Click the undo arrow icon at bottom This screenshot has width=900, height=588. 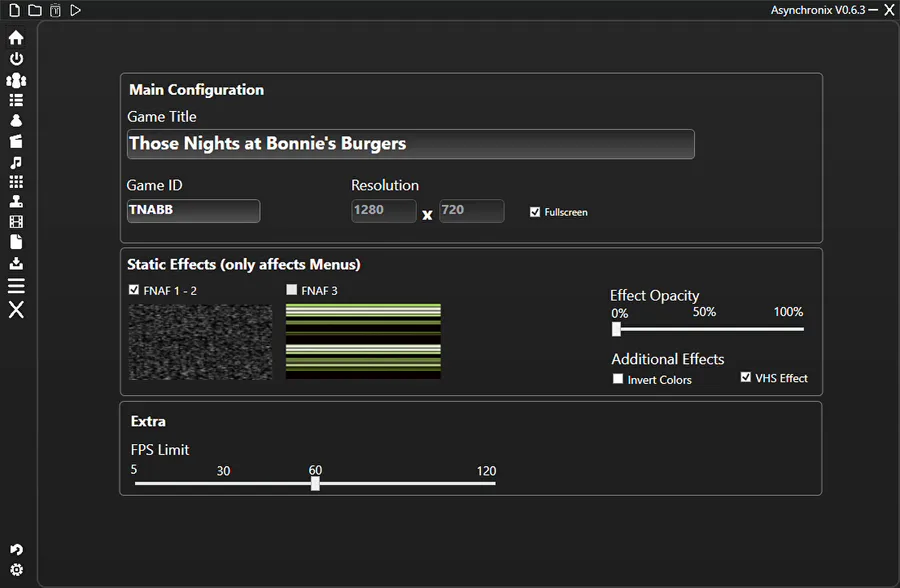click(16, 550)
